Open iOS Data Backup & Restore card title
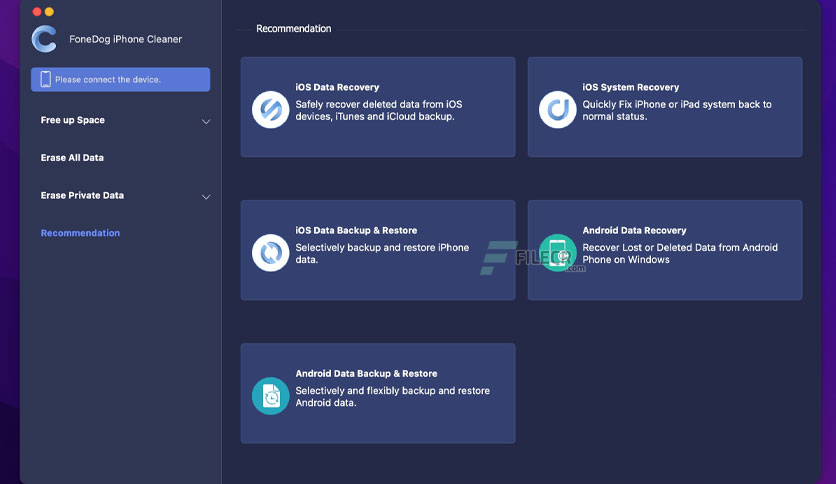Viewport: 836px width, 484px height. (x=356, y=230)
